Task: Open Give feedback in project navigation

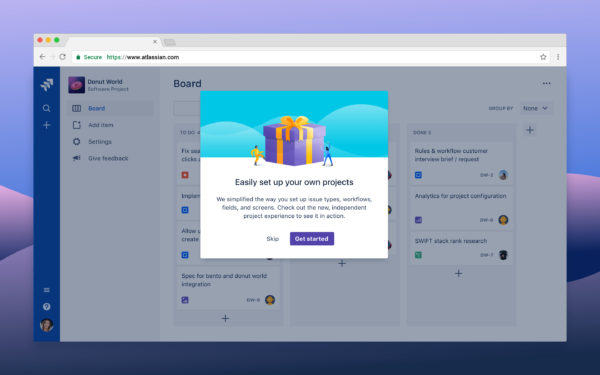Action: click(x=111, y=158)
